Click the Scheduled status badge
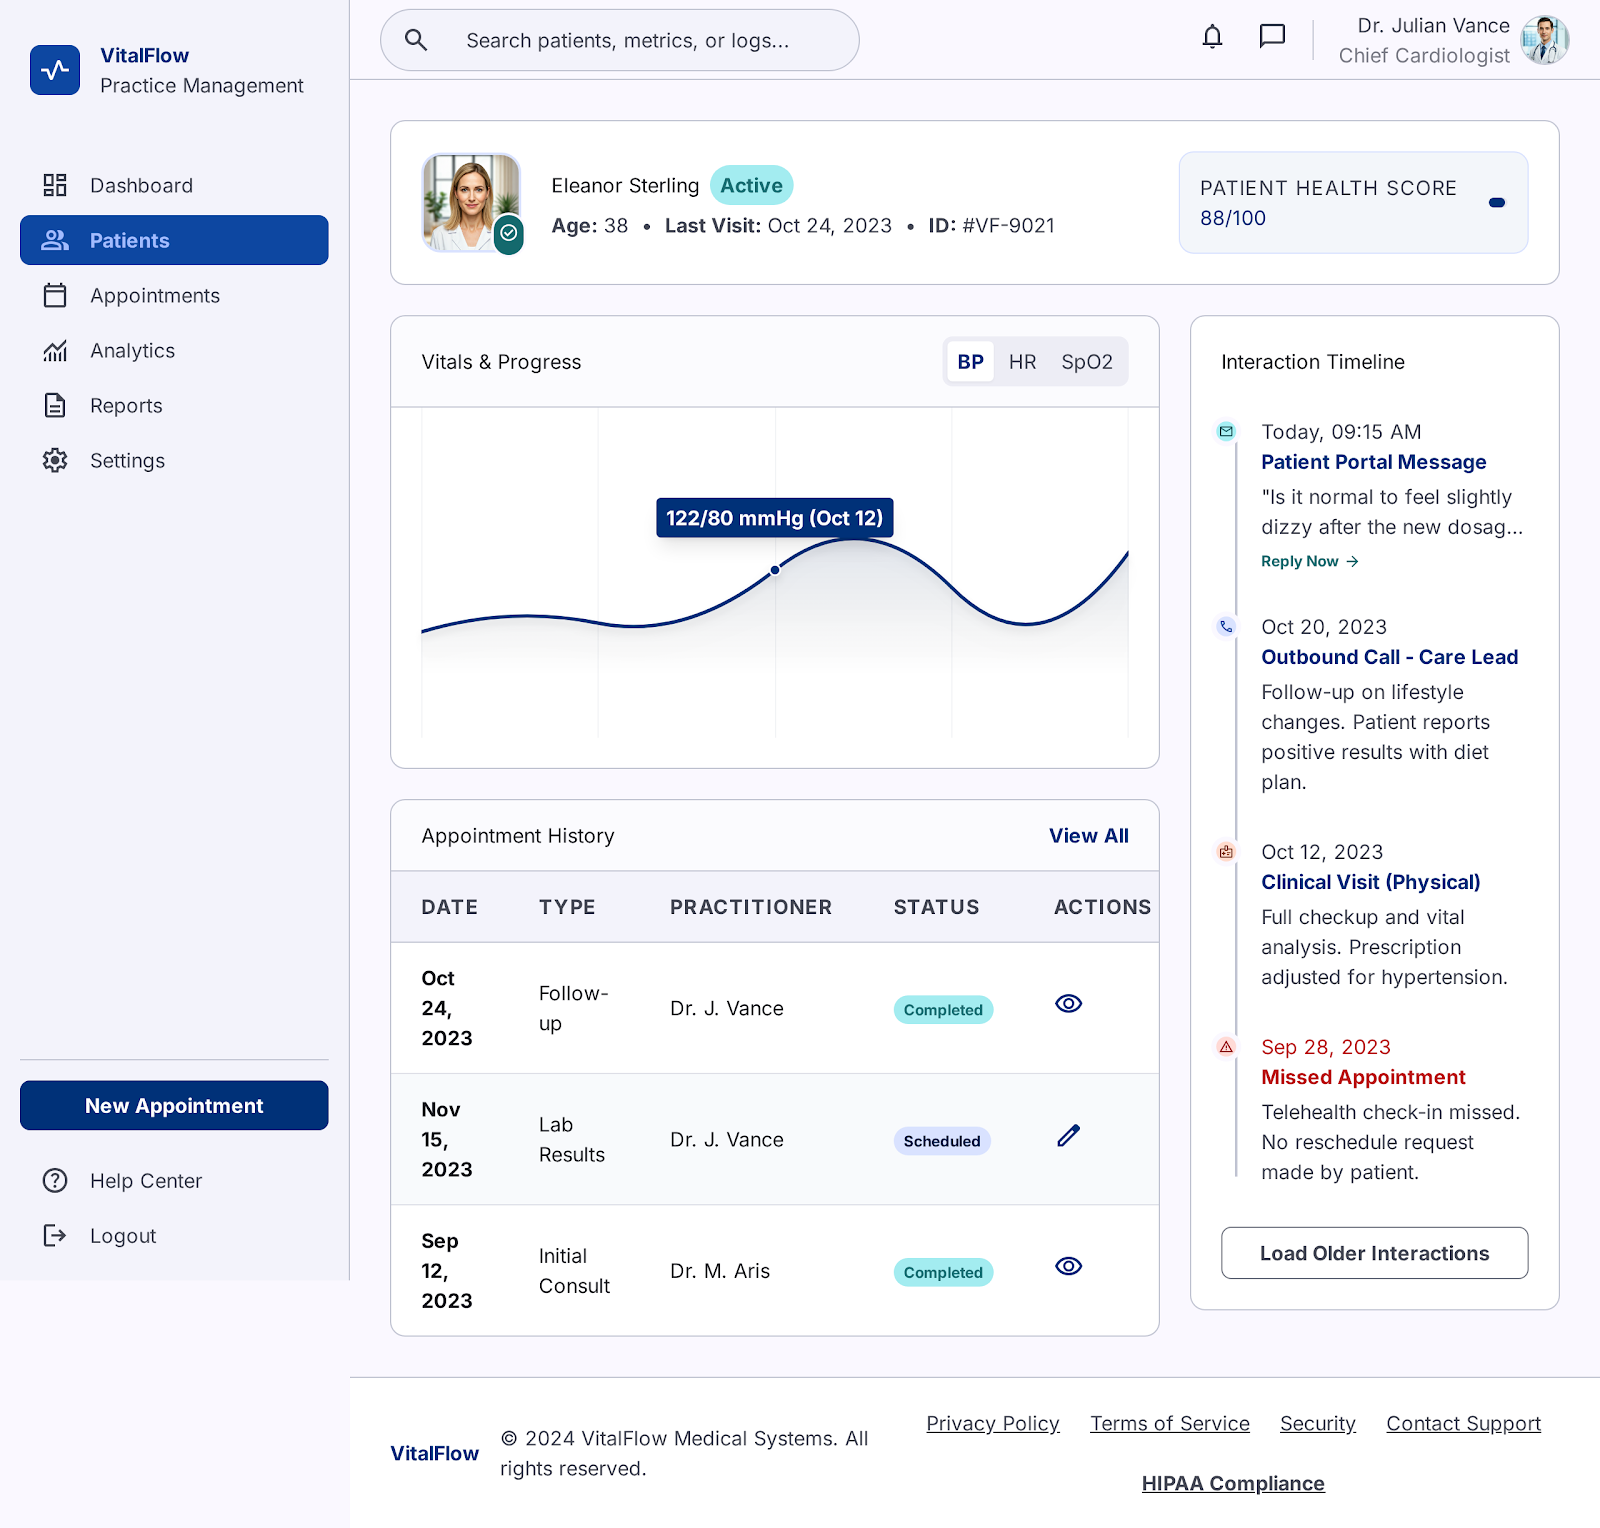Image resolution: width=1600 pixels, height=1528 pixels. [942, 1141]
